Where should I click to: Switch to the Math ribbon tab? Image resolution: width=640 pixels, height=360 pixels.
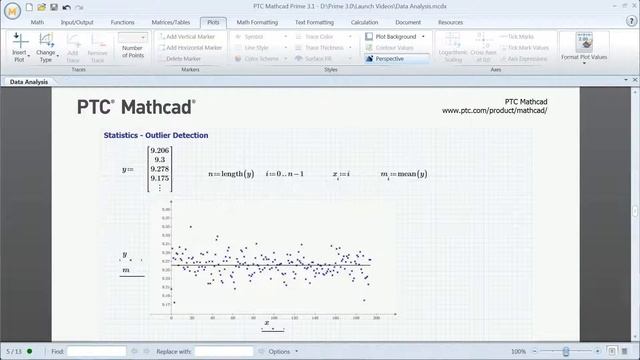point(37,22)
